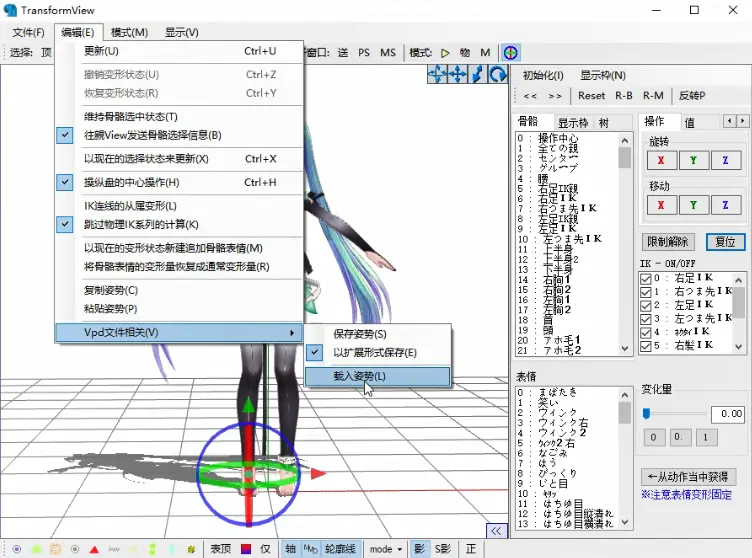752x558 pixels.
Task: Click the bone list scroll-down arrow
Action: tap(624, 349)
